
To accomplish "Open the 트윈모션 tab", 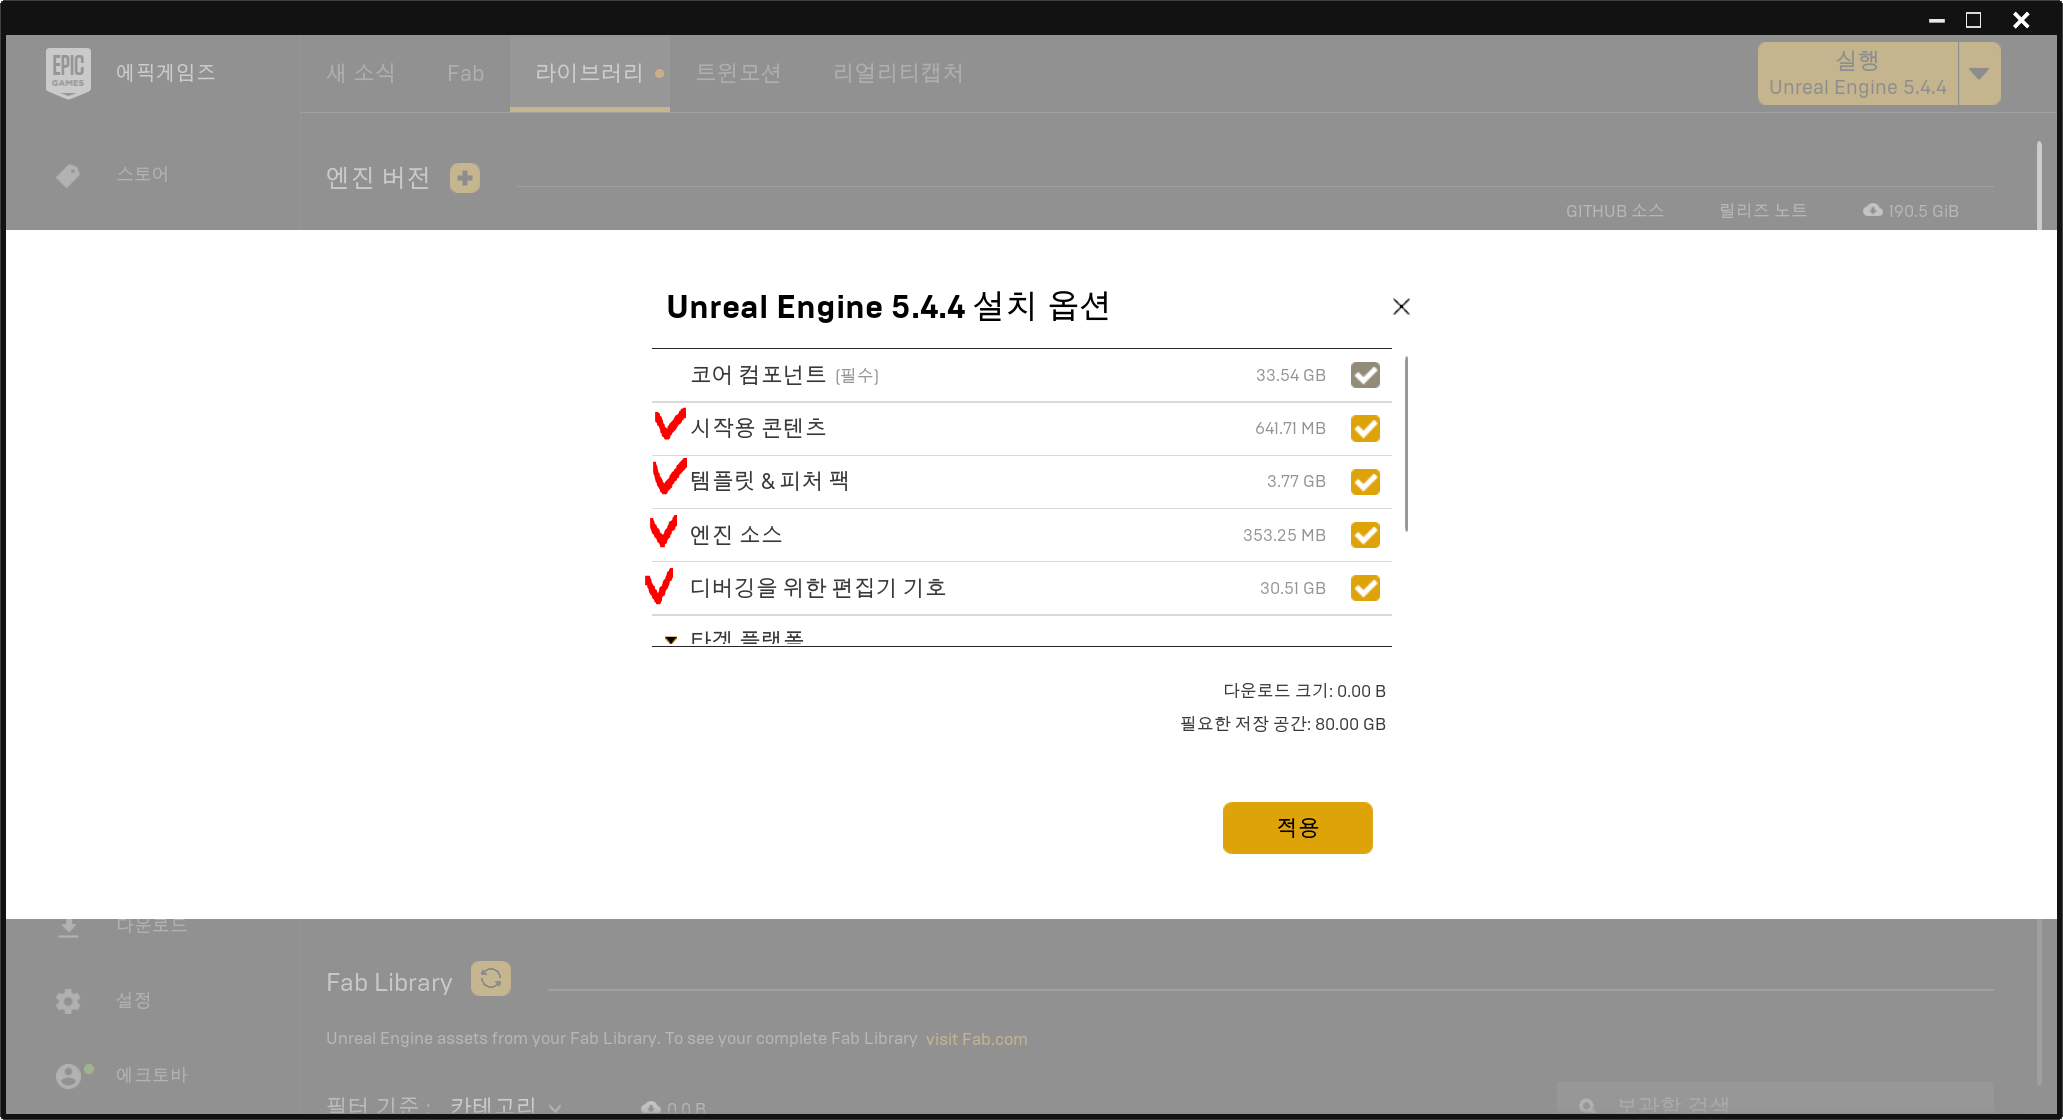I will pyautogui.click(x=738, y=73).
